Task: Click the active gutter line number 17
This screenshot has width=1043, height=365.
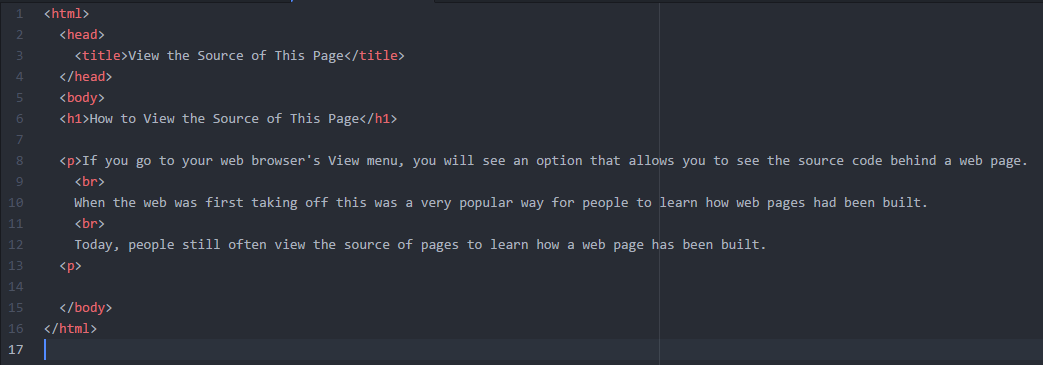Action: [17, 350]
